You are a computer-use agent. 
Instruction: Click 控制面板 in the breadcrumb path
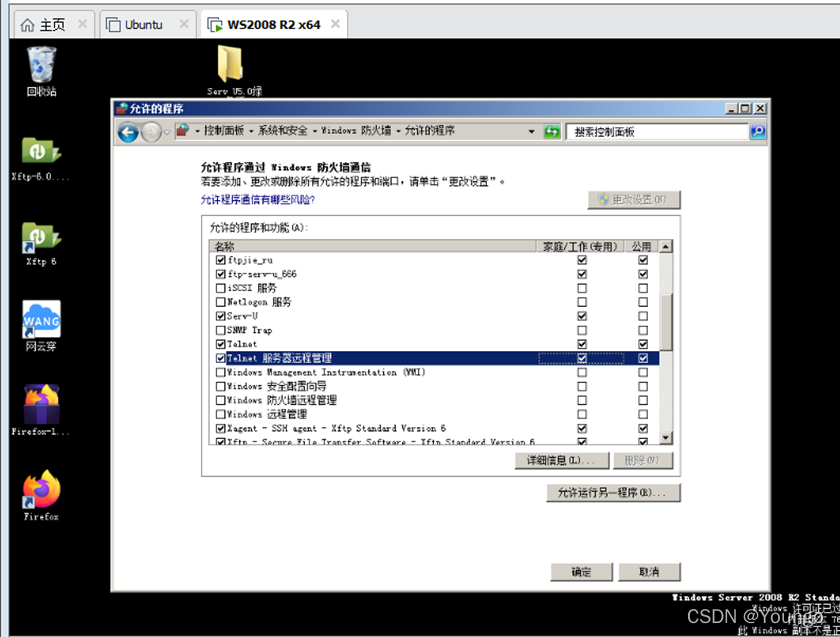pos(224,131)
